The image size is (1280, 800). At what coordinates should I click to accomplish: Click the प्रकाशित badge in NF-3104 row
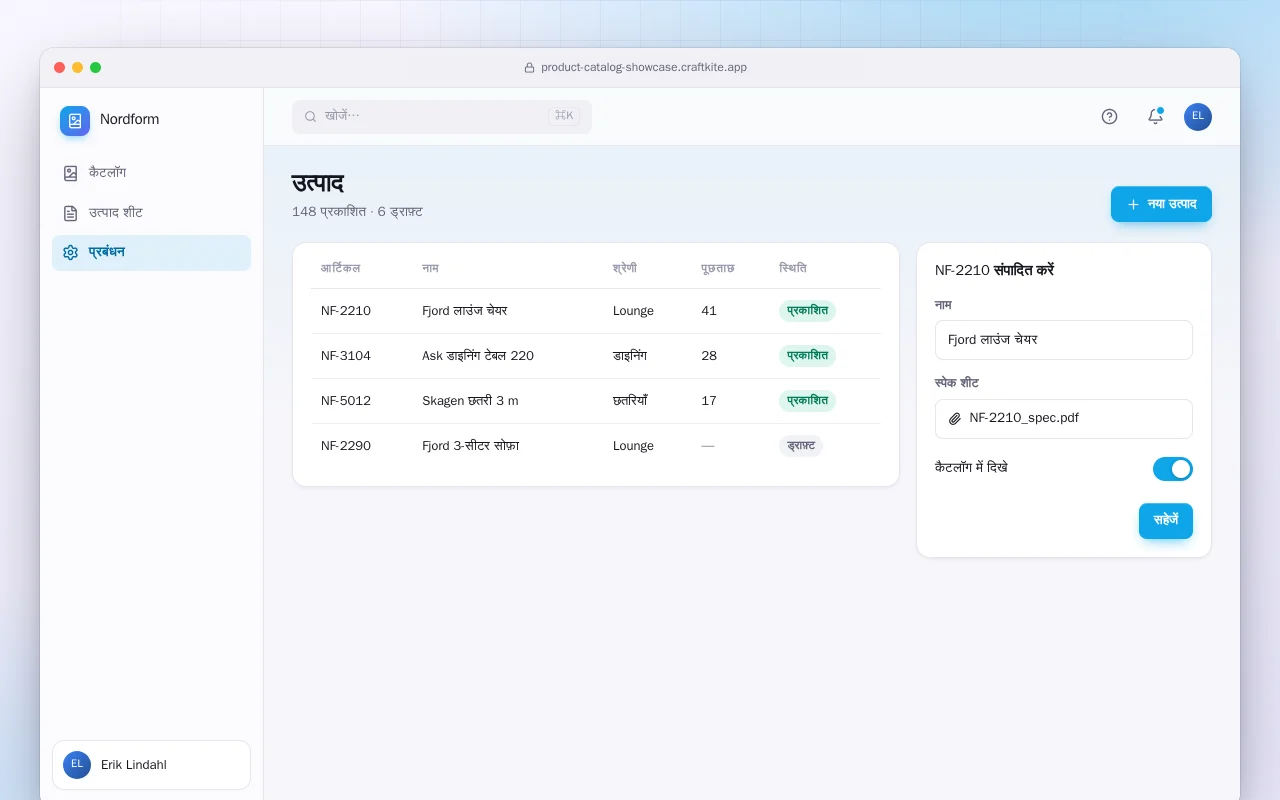point(807,356)
